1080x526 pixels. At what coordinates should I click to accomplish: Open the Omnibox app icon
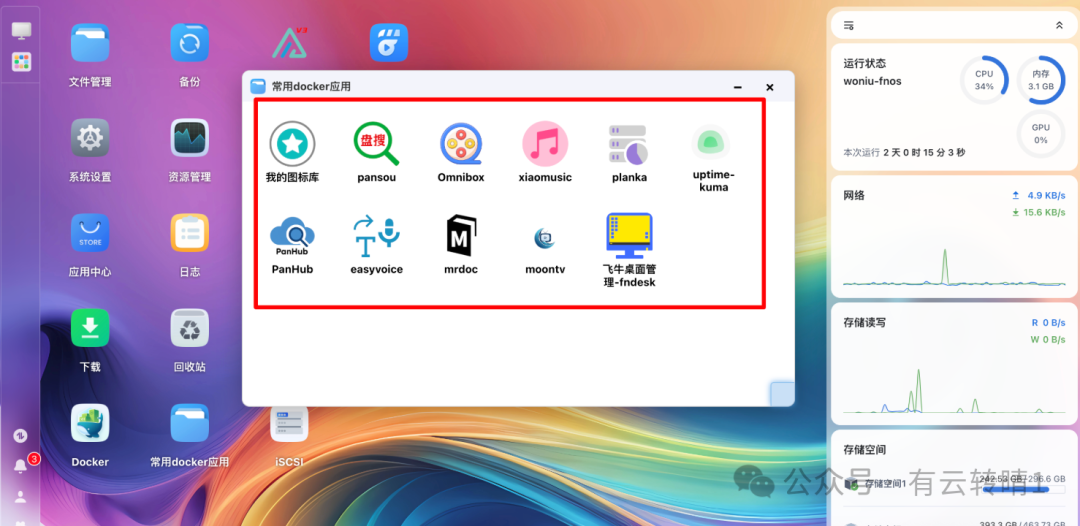(x=461, y=144)
